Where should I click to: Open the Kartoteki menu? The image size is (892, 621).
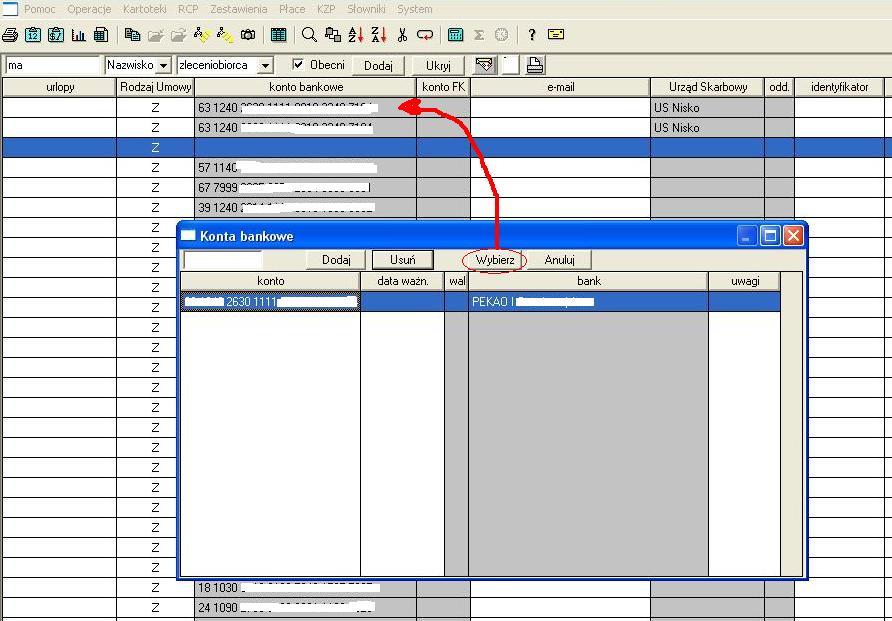pos(144,9)
